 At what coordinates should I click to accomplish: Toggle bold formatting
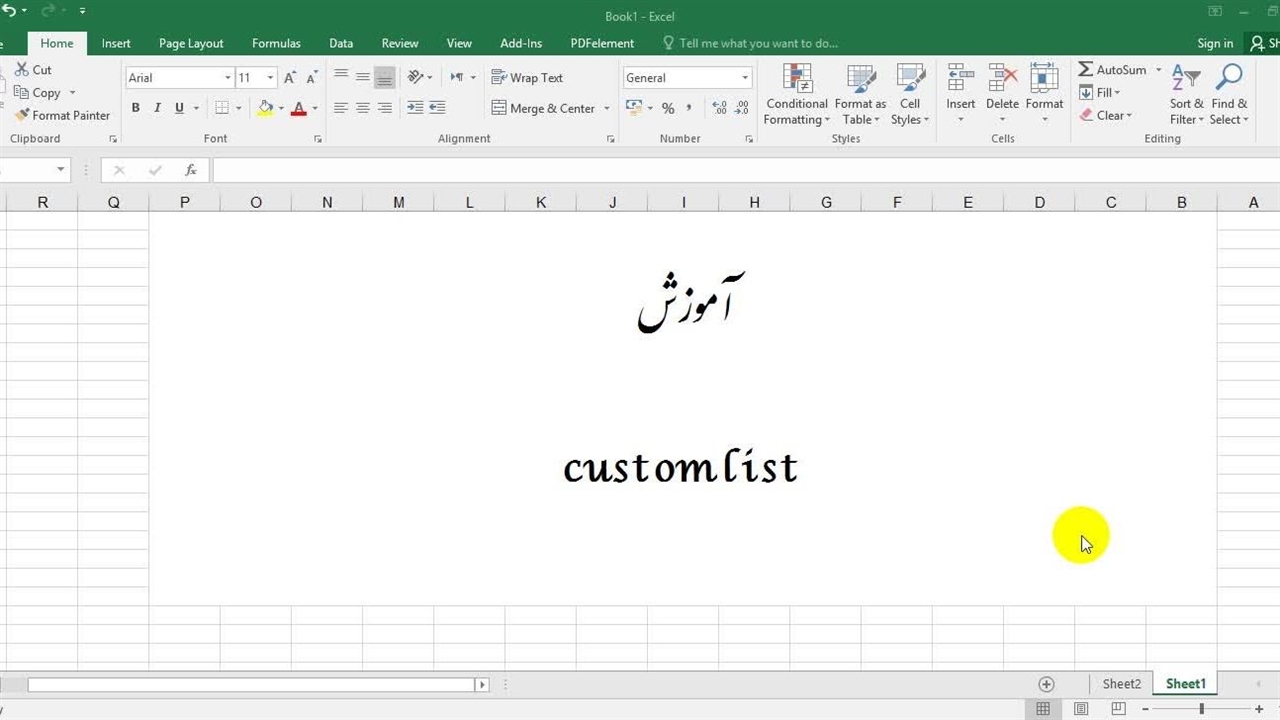pyautogui.click(x=136, y=107)
